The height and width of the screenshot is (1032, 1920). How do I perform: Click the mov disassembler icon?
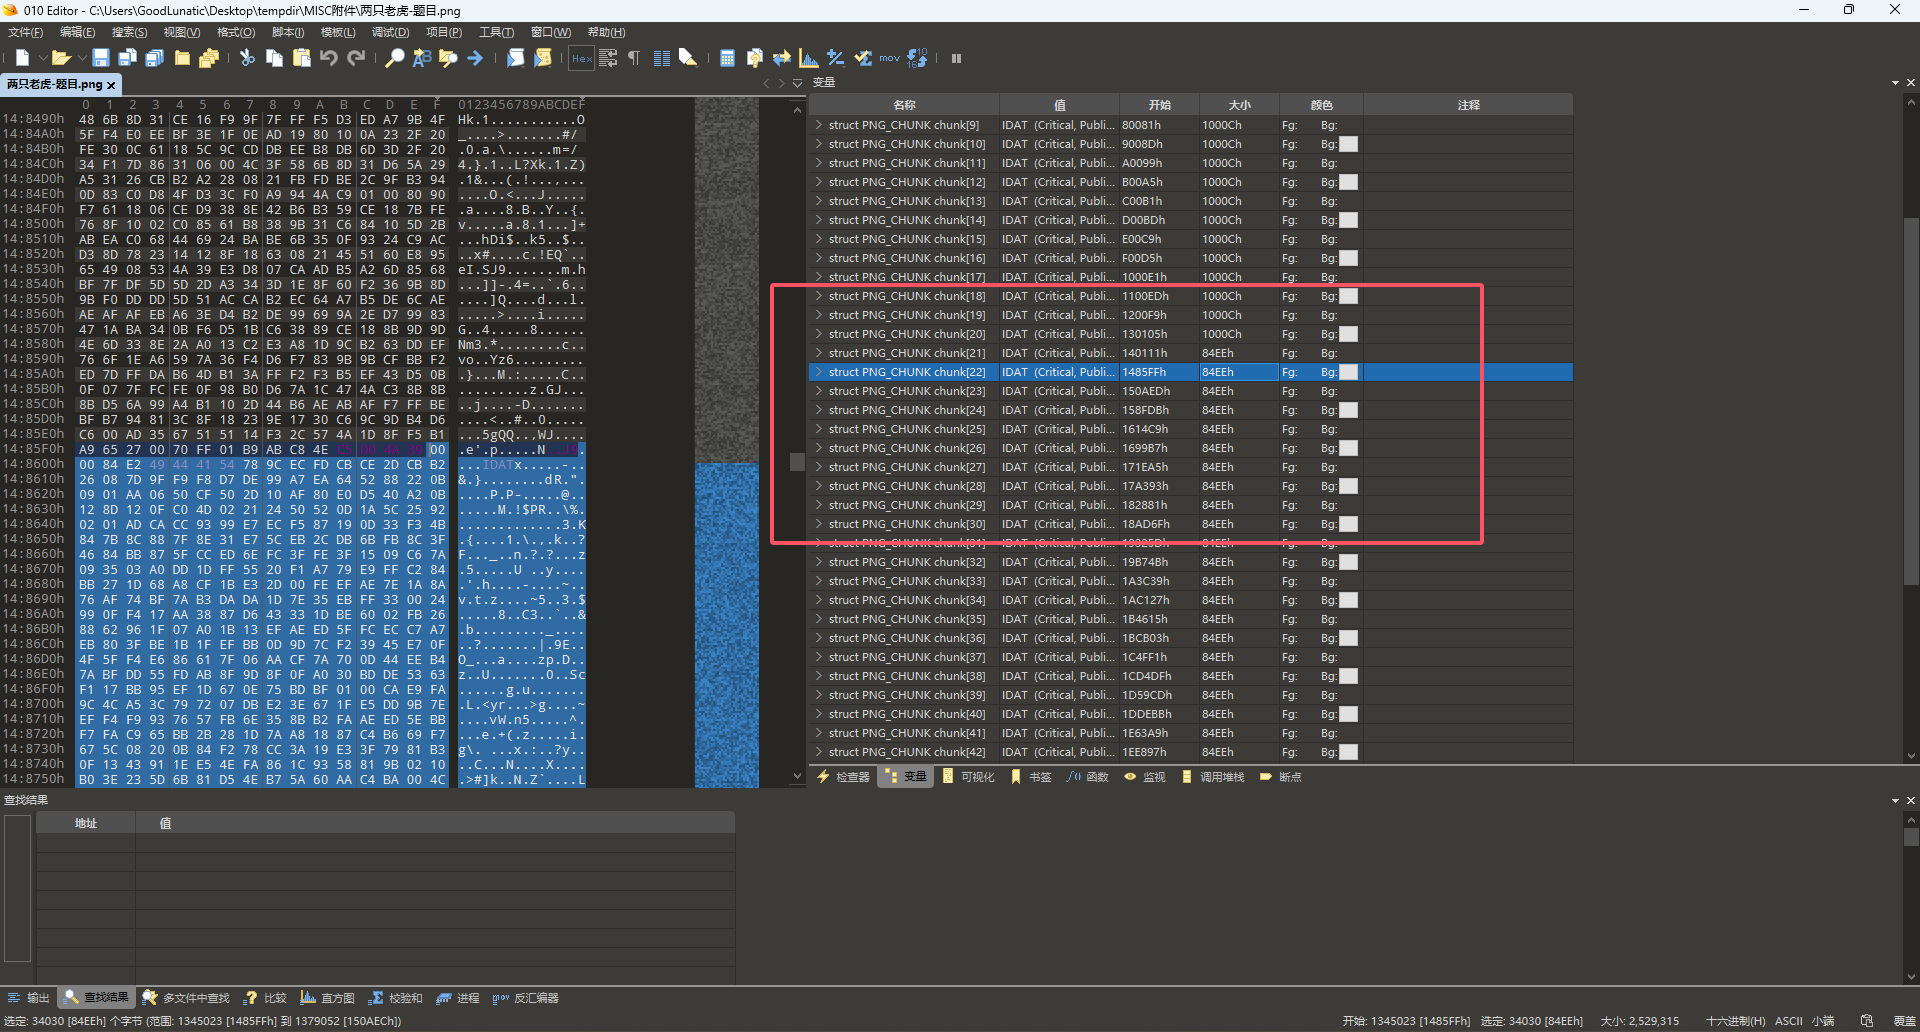tap(890, 58)
